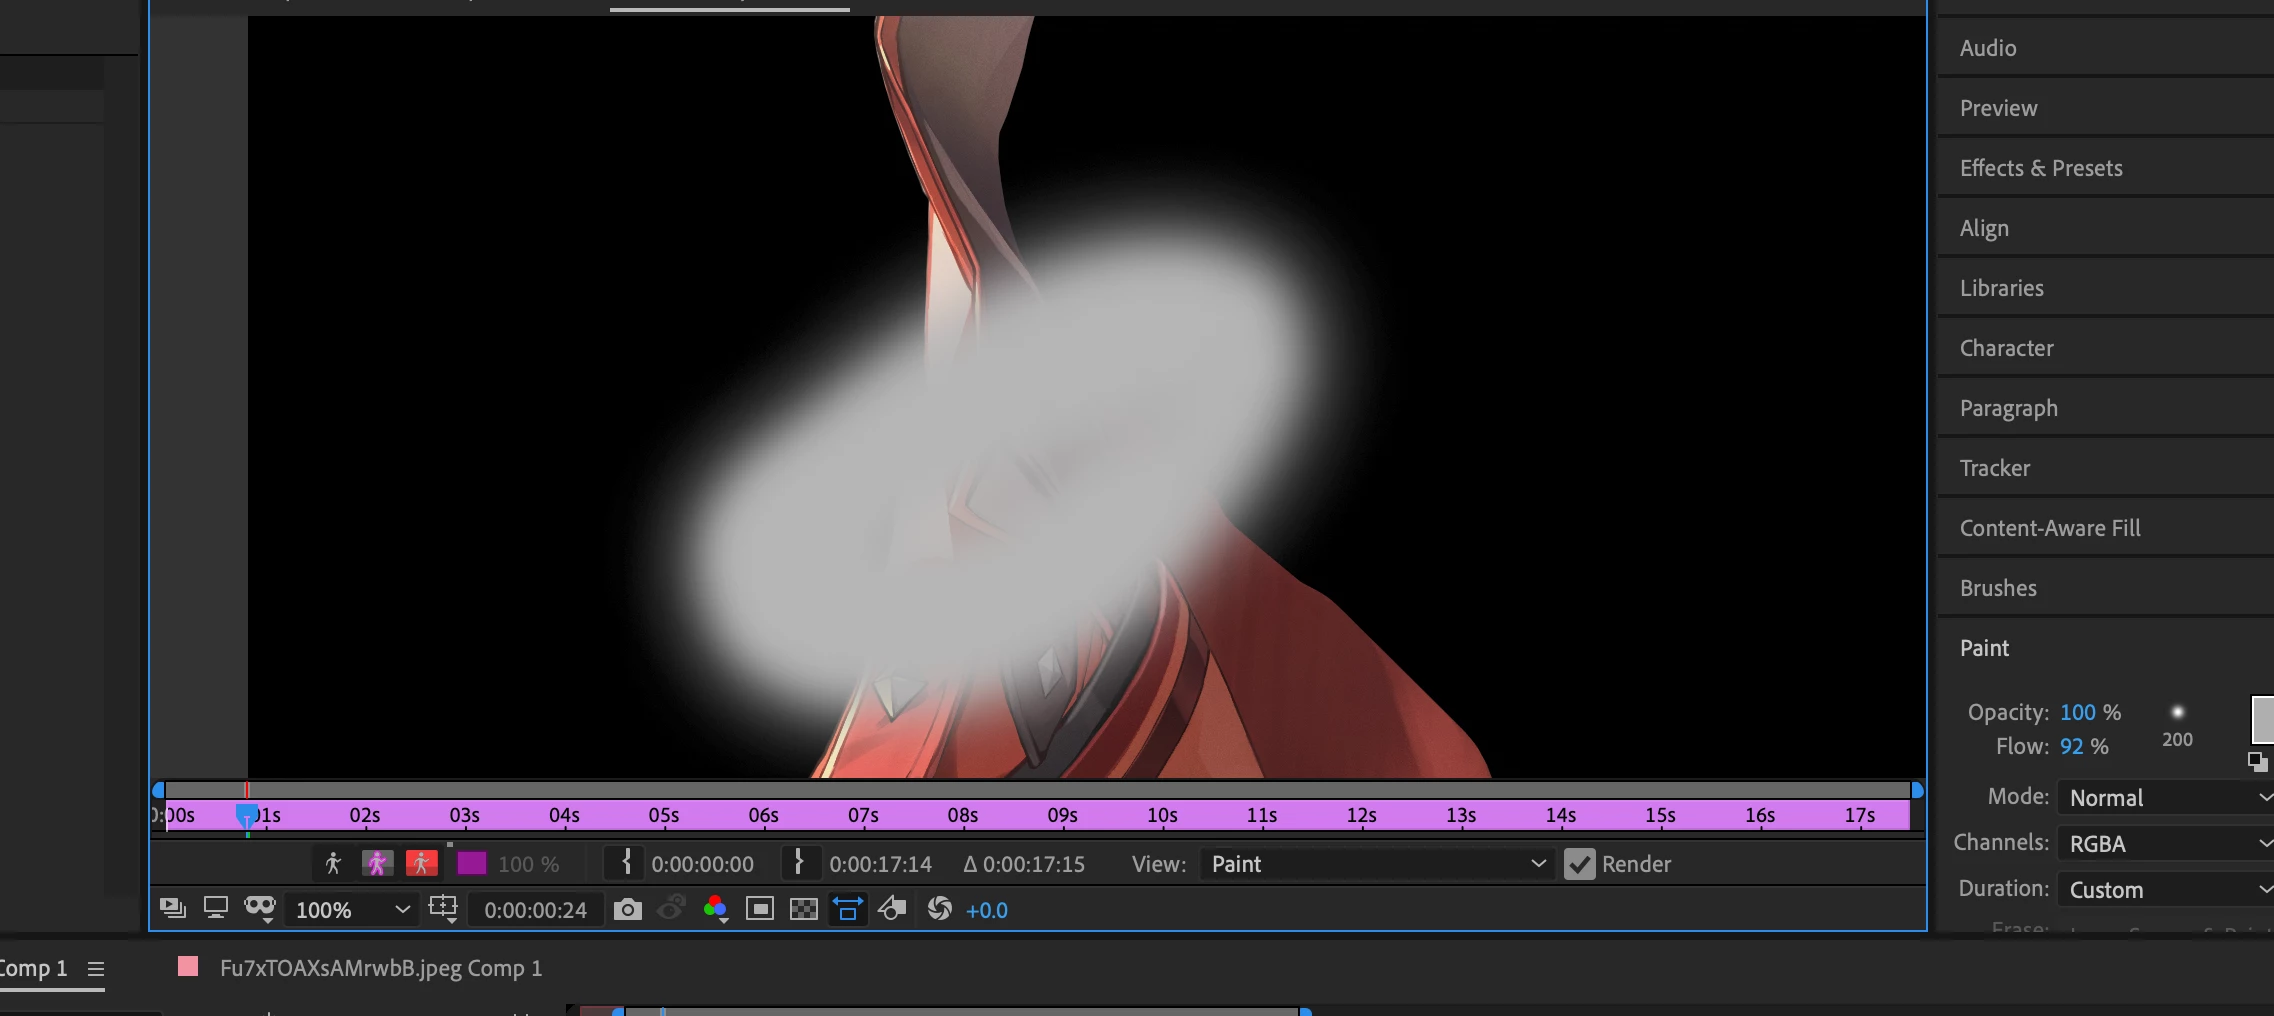
Task: Take a snapshot with the camera icon
Action: 628,909
